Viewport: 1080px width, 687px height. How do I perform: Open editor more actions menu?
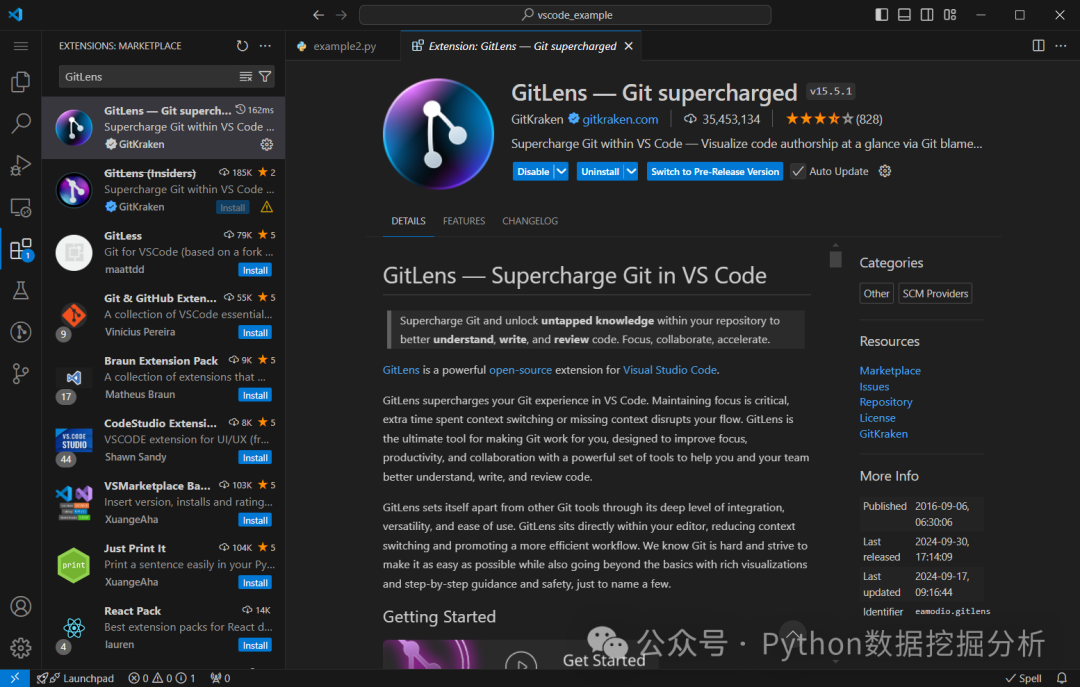pos(1061,46)
